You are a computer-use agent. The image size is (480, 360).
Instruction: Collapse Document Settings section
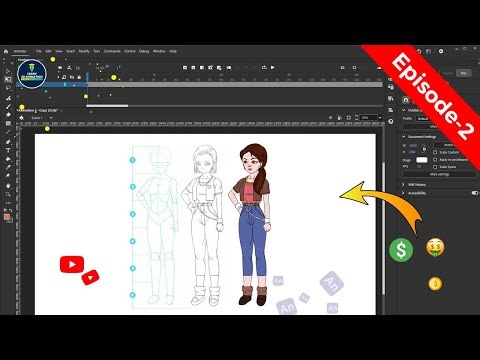click(x=403, y=137)
